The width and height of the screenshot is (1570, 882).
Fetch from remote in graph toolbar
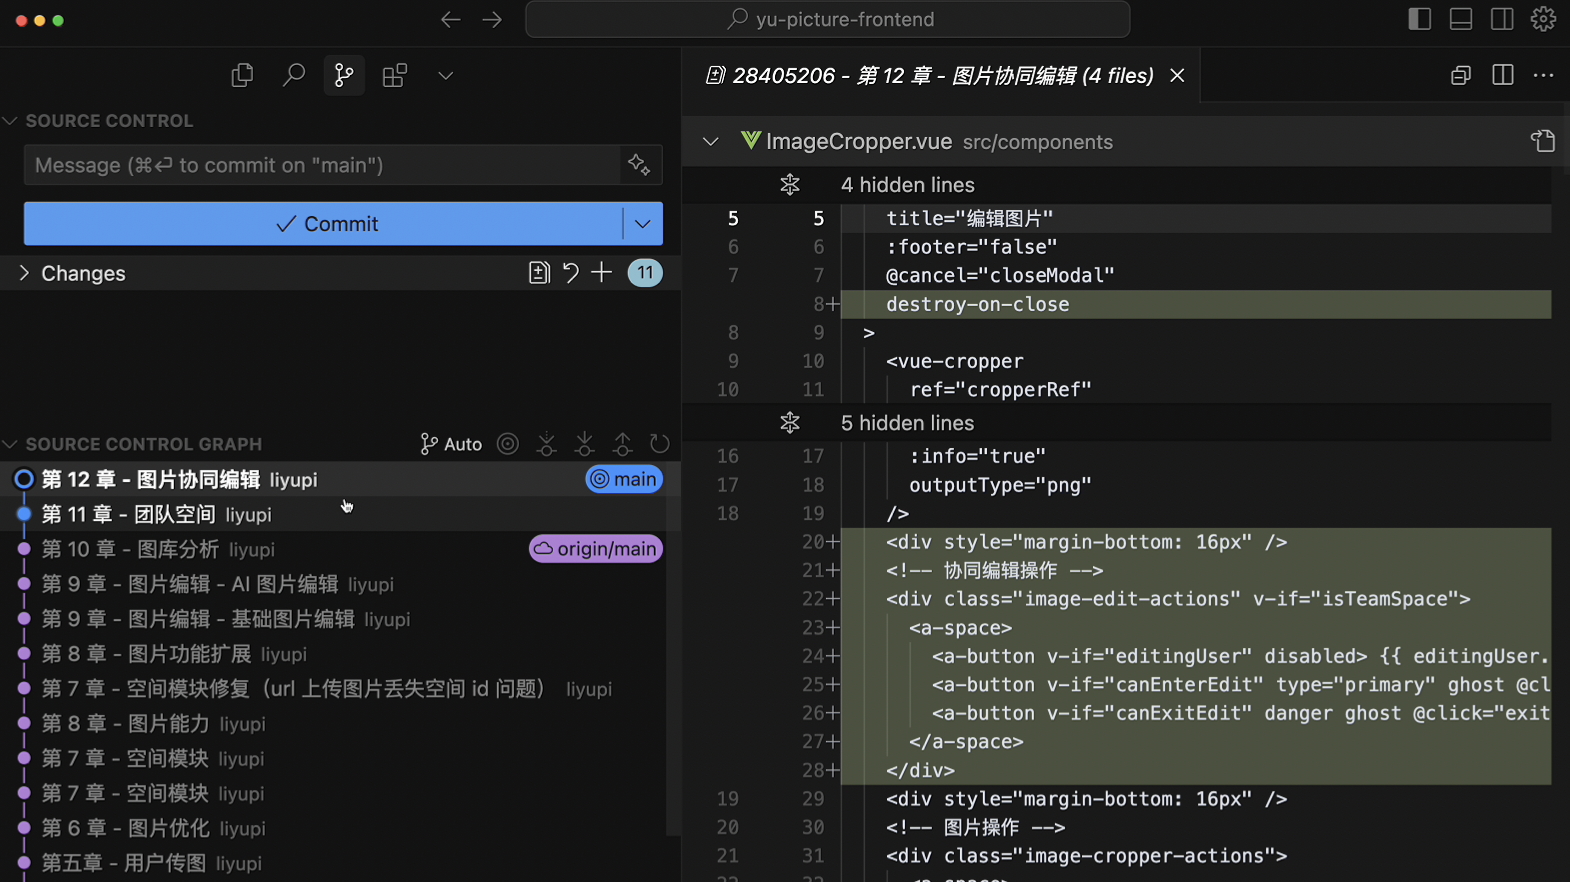point(546,444)
